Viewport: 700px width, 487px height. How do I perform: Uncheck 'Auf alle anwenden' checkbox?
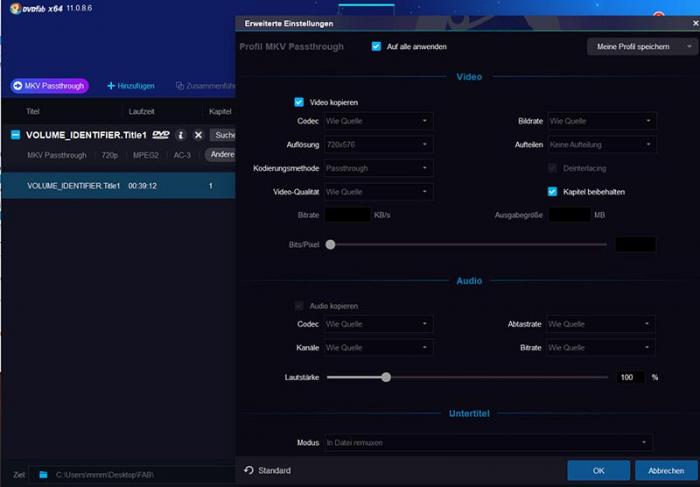(x=376, y=46)
